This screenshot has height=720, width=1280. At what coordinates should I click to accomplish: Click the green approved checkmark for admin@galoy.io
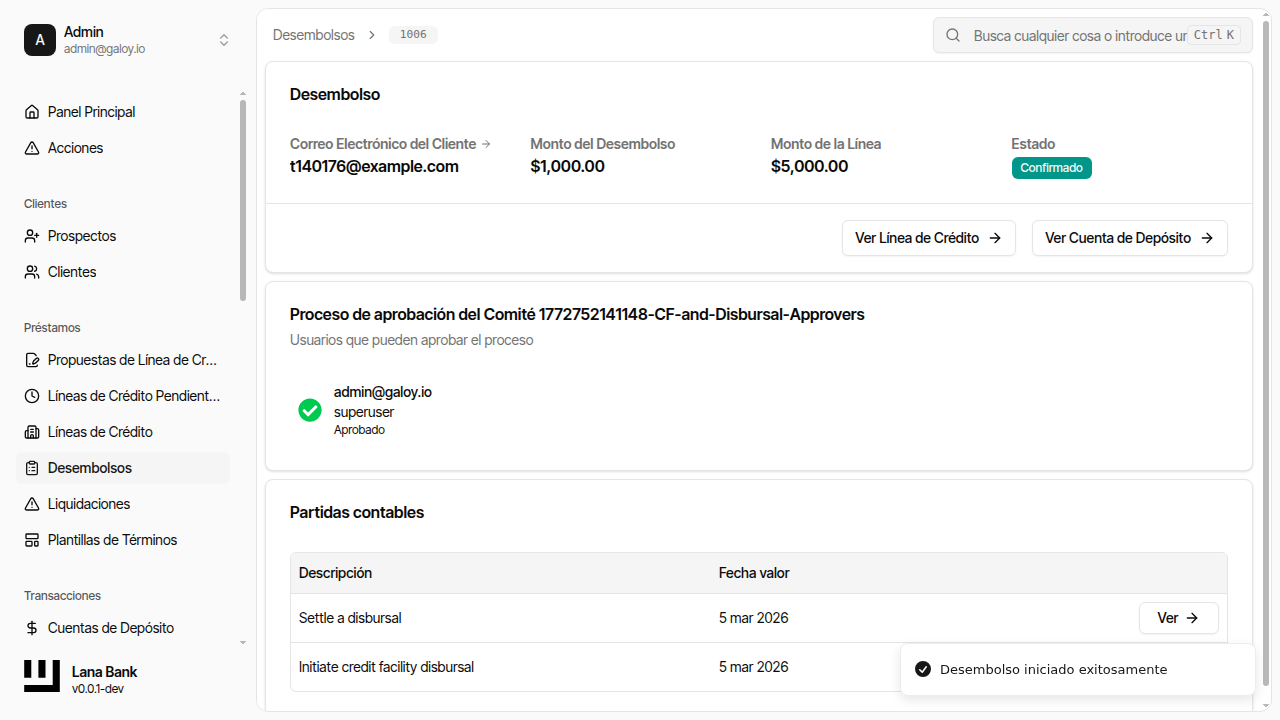310,410
